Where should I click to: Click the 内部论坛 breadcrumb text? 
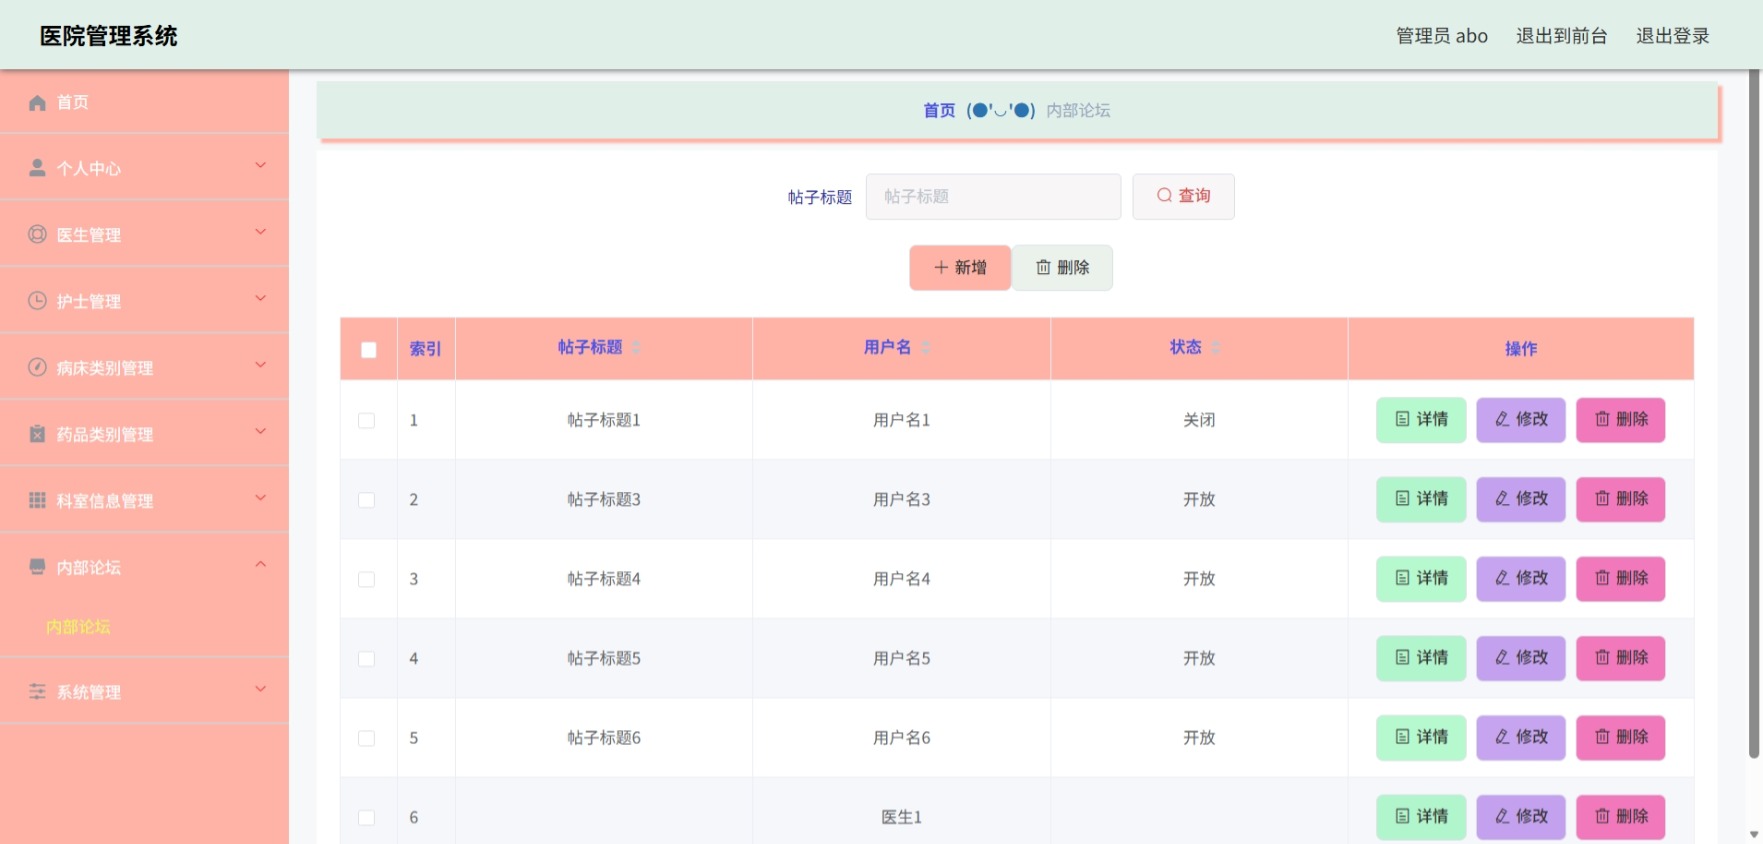pos(1078,110)
